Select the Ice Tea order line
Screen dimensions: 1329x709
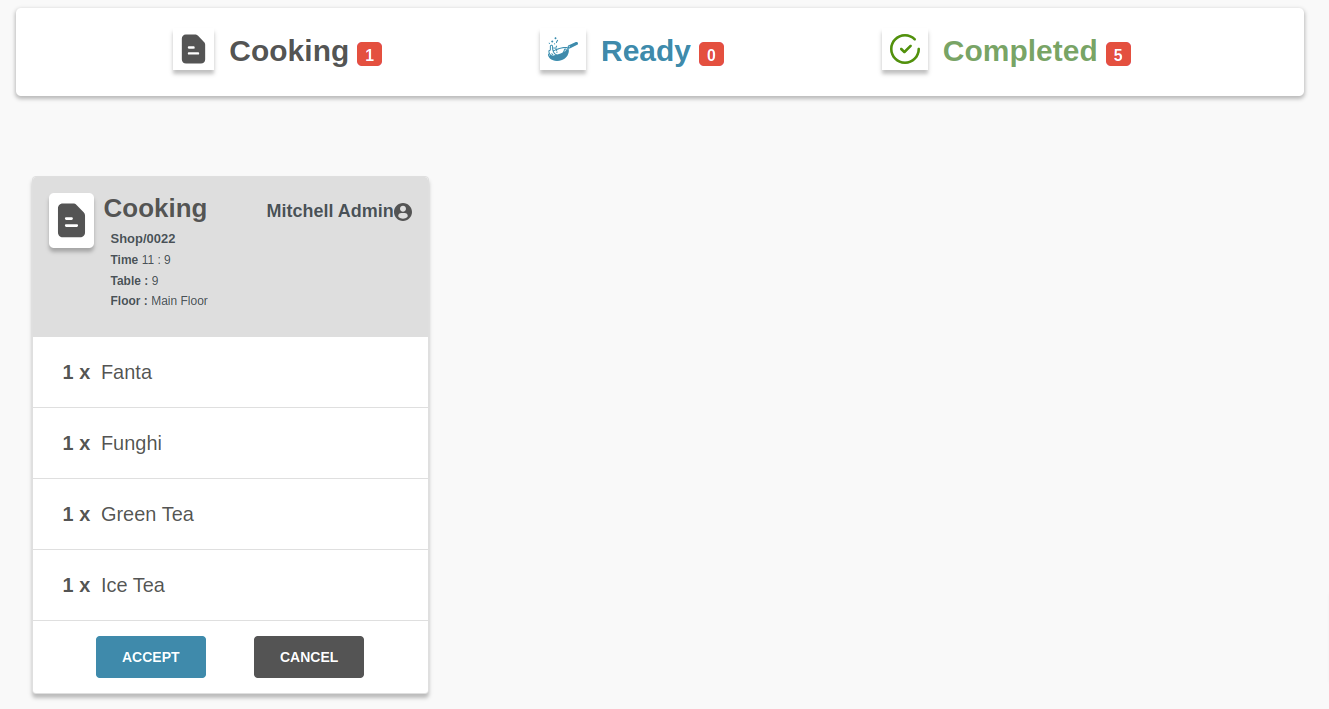231,585
